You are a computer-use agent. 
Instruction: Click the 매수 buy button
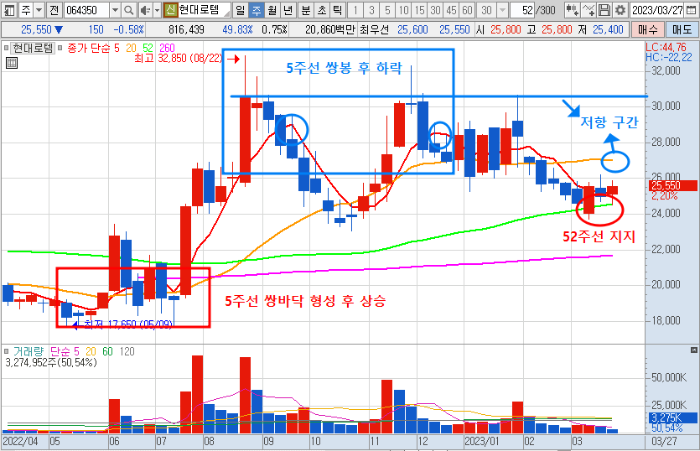pos(648,30)
